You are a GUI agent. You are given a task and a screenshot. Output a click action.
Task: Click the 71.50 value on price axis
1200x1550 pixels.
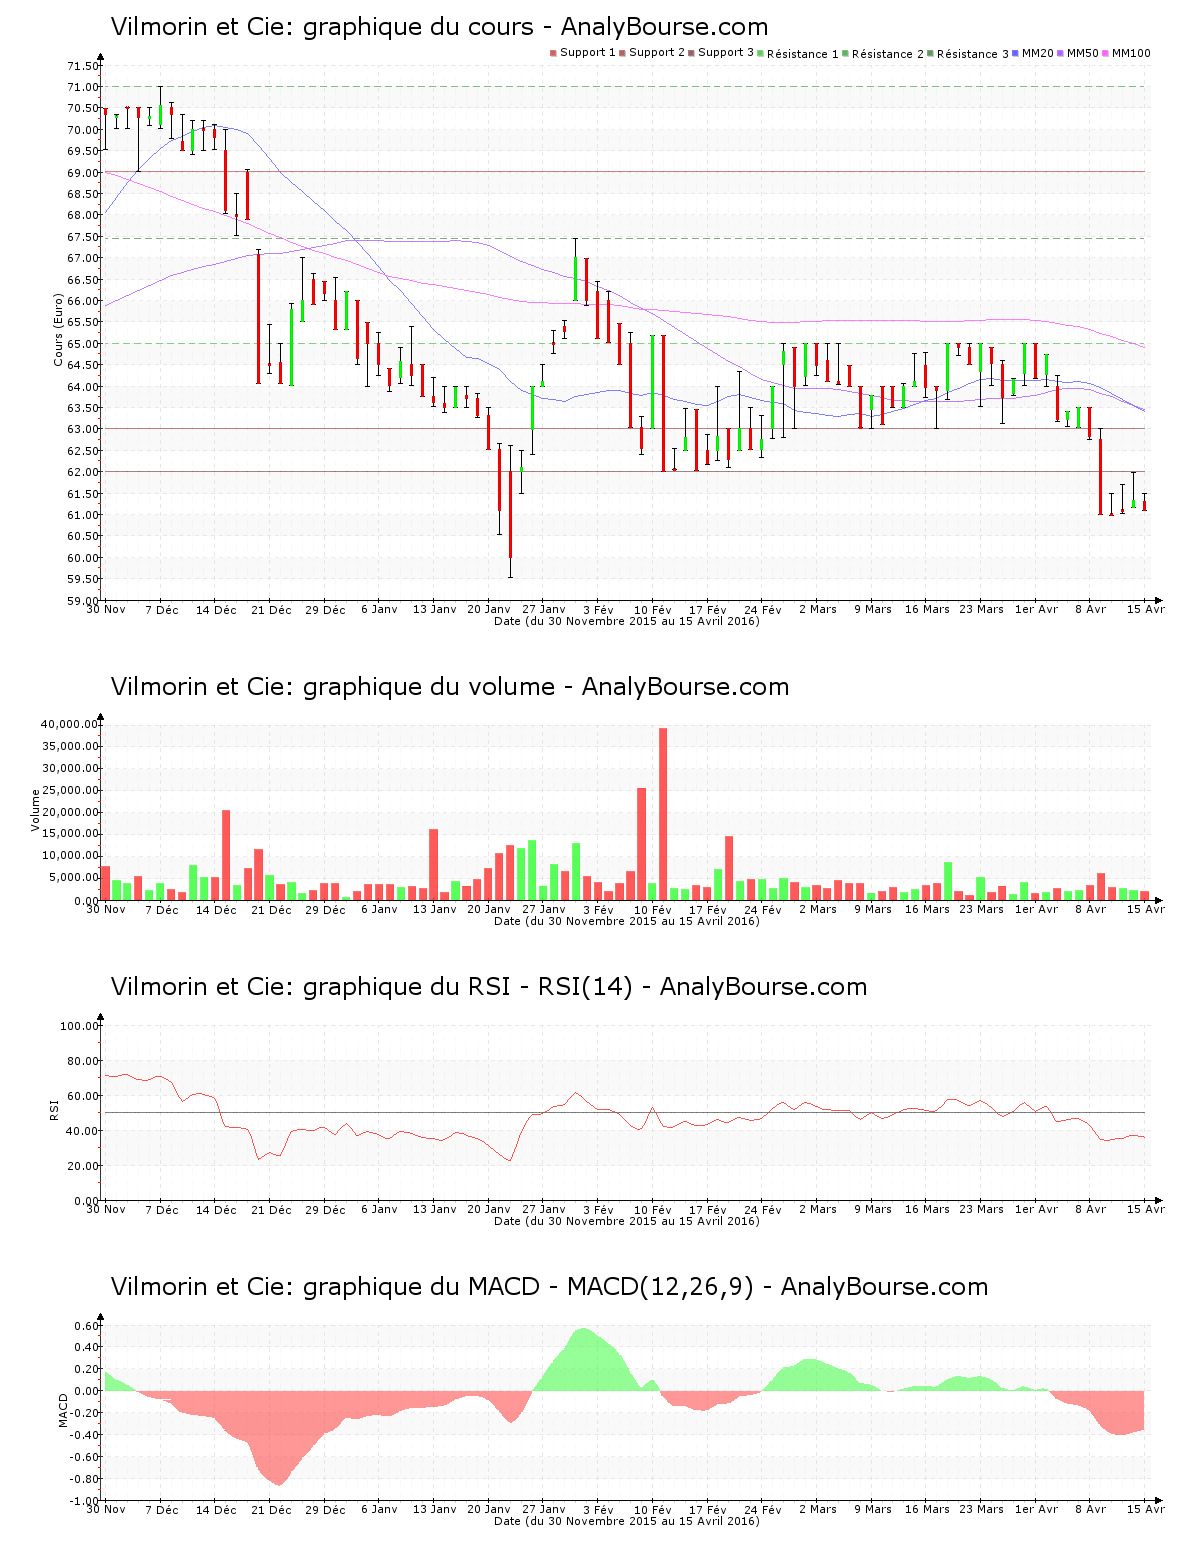pyautogui.click(x=84, y=66)
